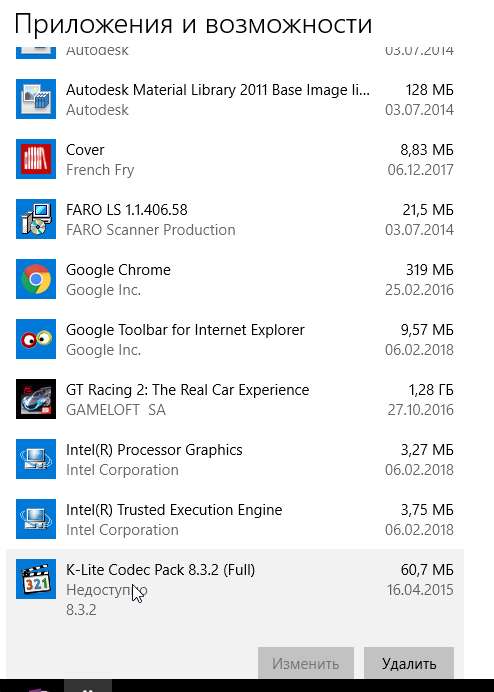This screenshot has height=692, width=494.
Task: Click the Удалить button for K-Lite
Action: click(x=409, y=663)
